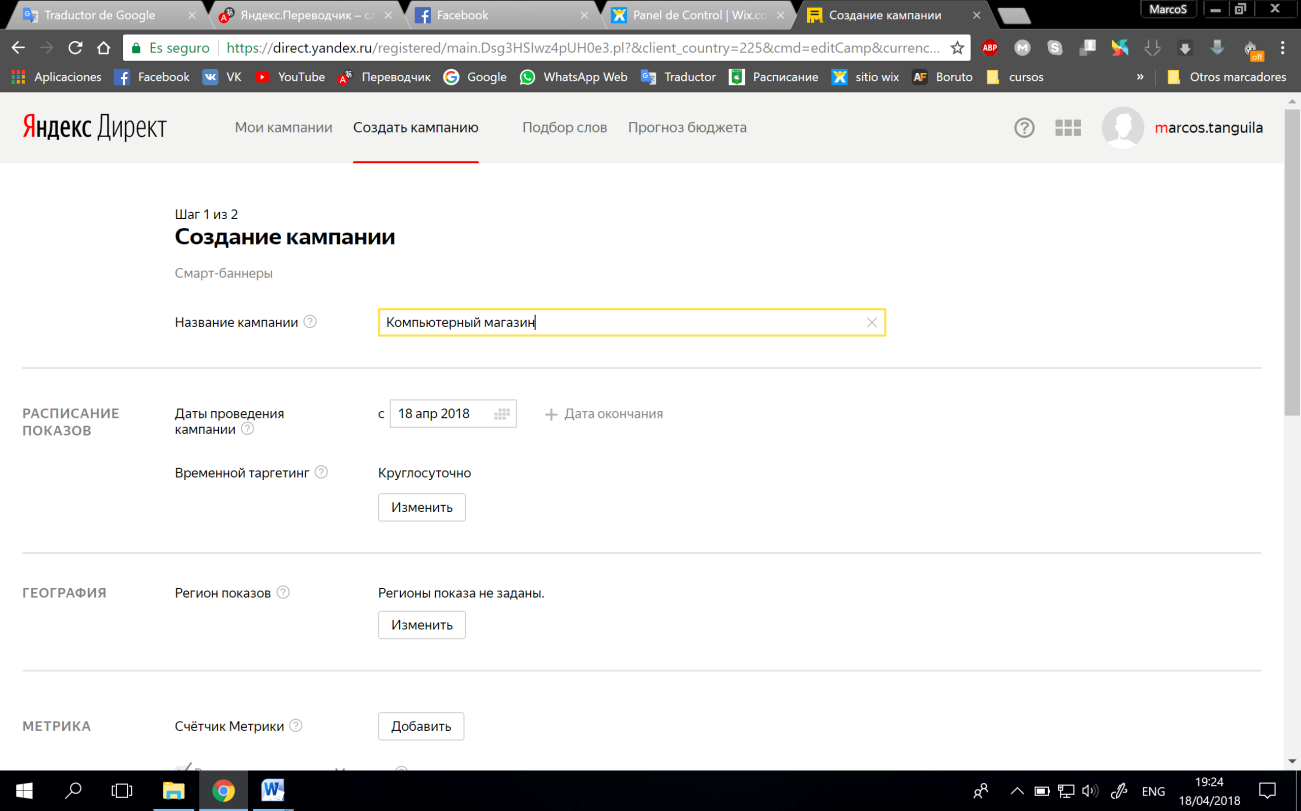Show help icon next to Регион показов
The width and height of the screenshot is (1301, 811).
283,592
